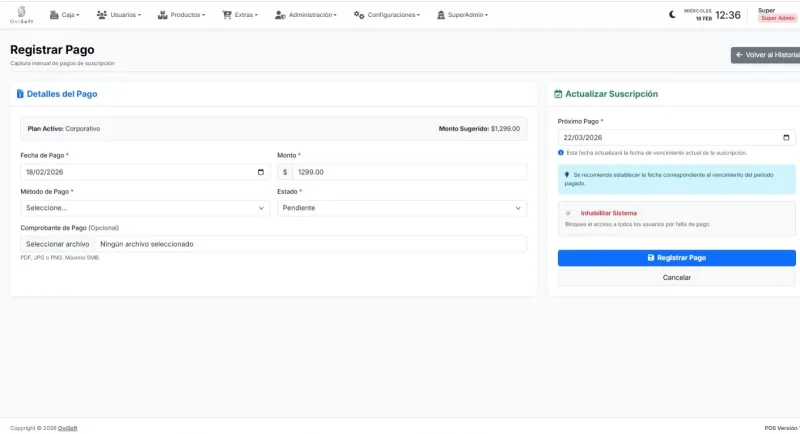Screen dimensions: 800x434
Task: Expand the Método de Pago dropdown
Action: click(145, 208)
